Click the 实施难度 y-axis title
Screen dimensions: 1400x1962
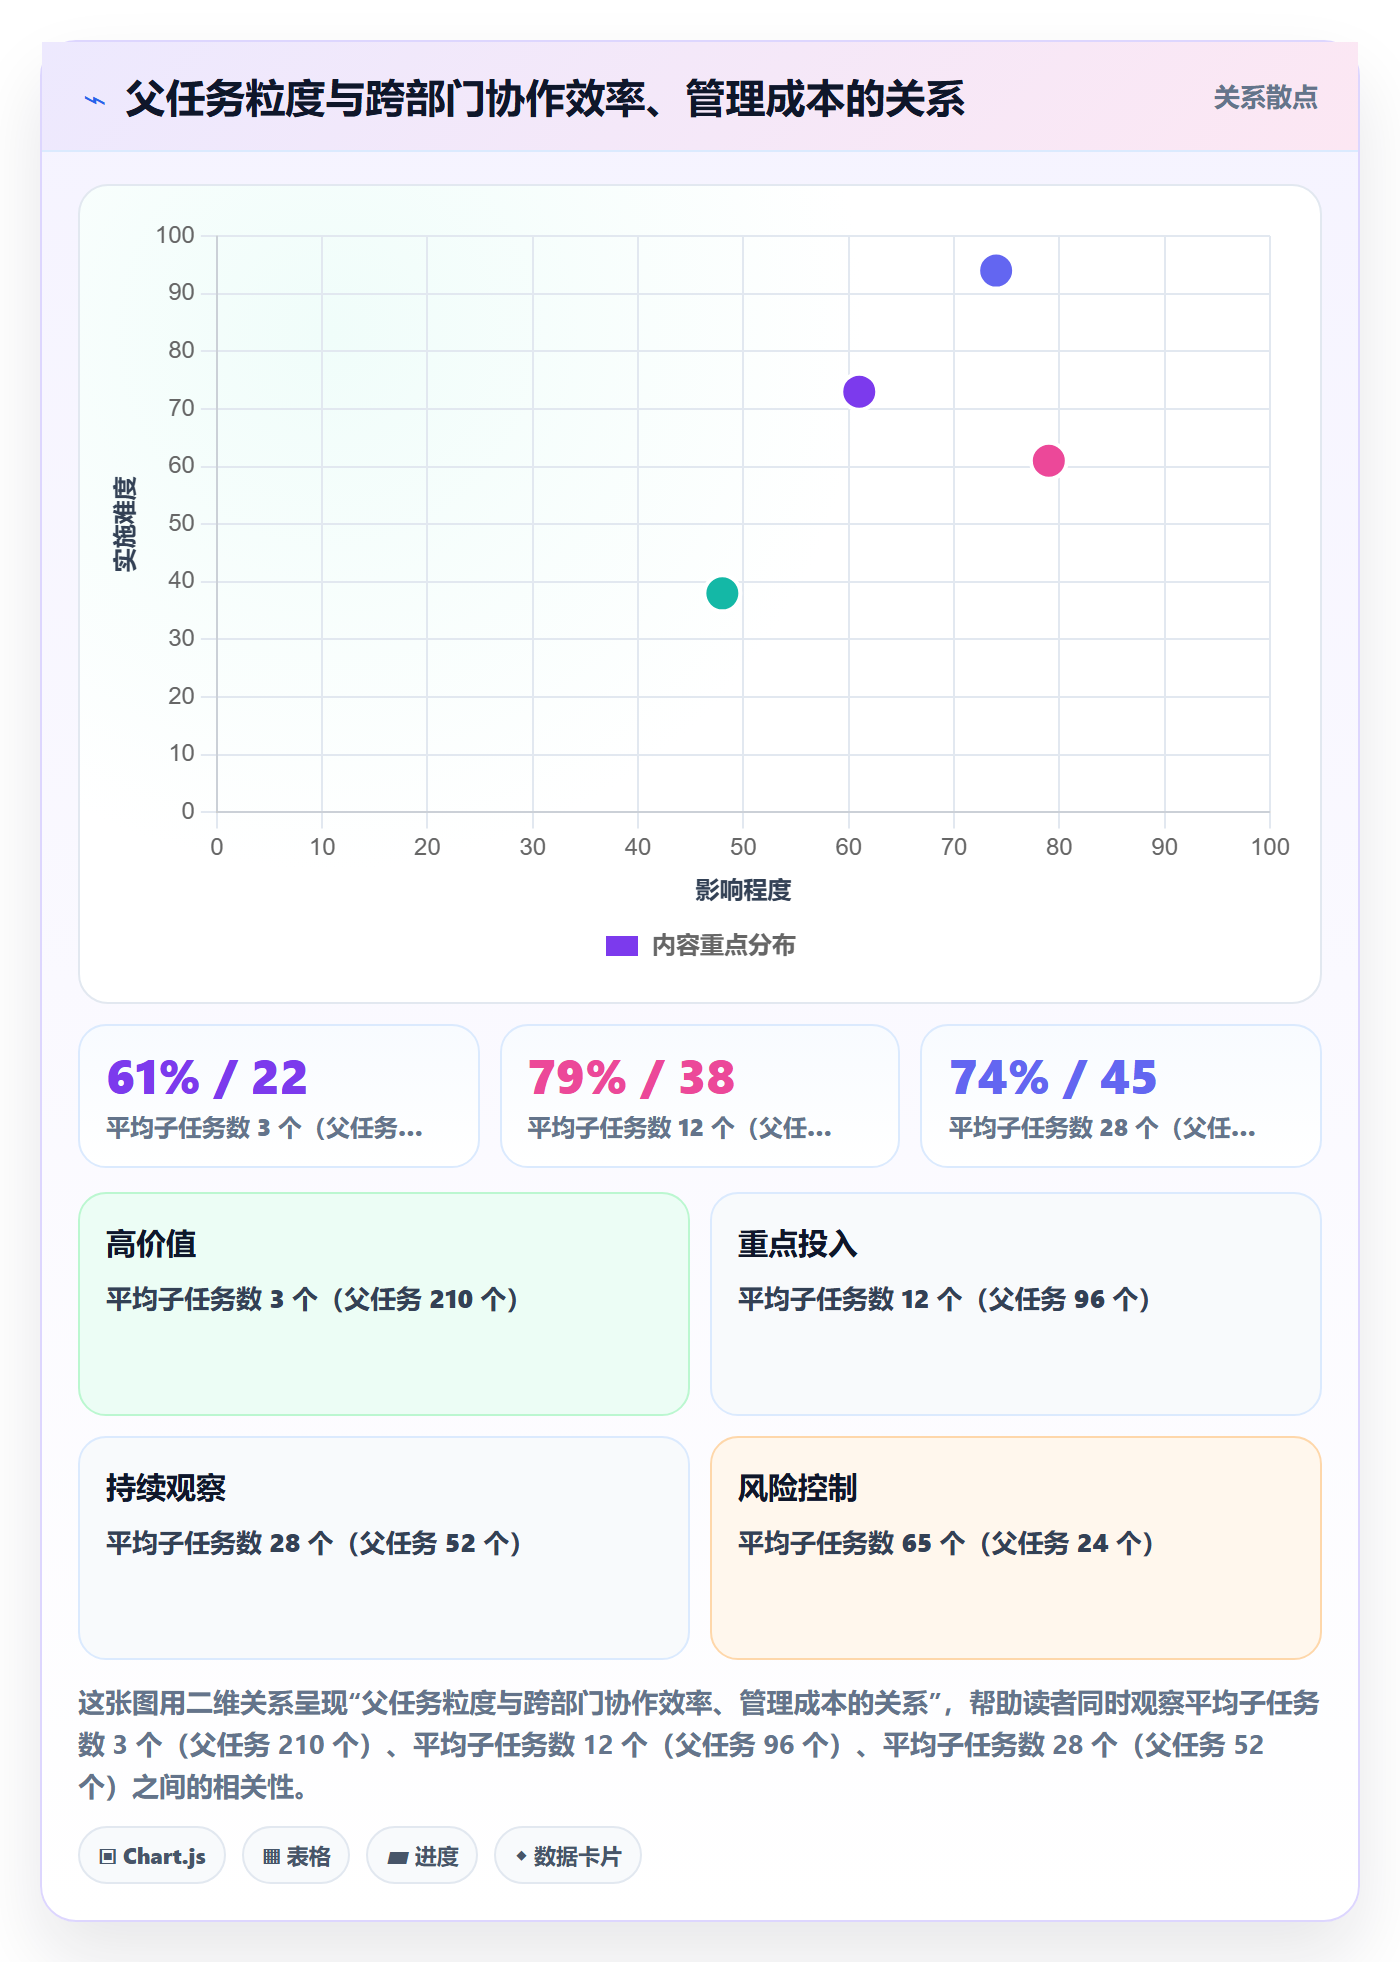(125, 524)
